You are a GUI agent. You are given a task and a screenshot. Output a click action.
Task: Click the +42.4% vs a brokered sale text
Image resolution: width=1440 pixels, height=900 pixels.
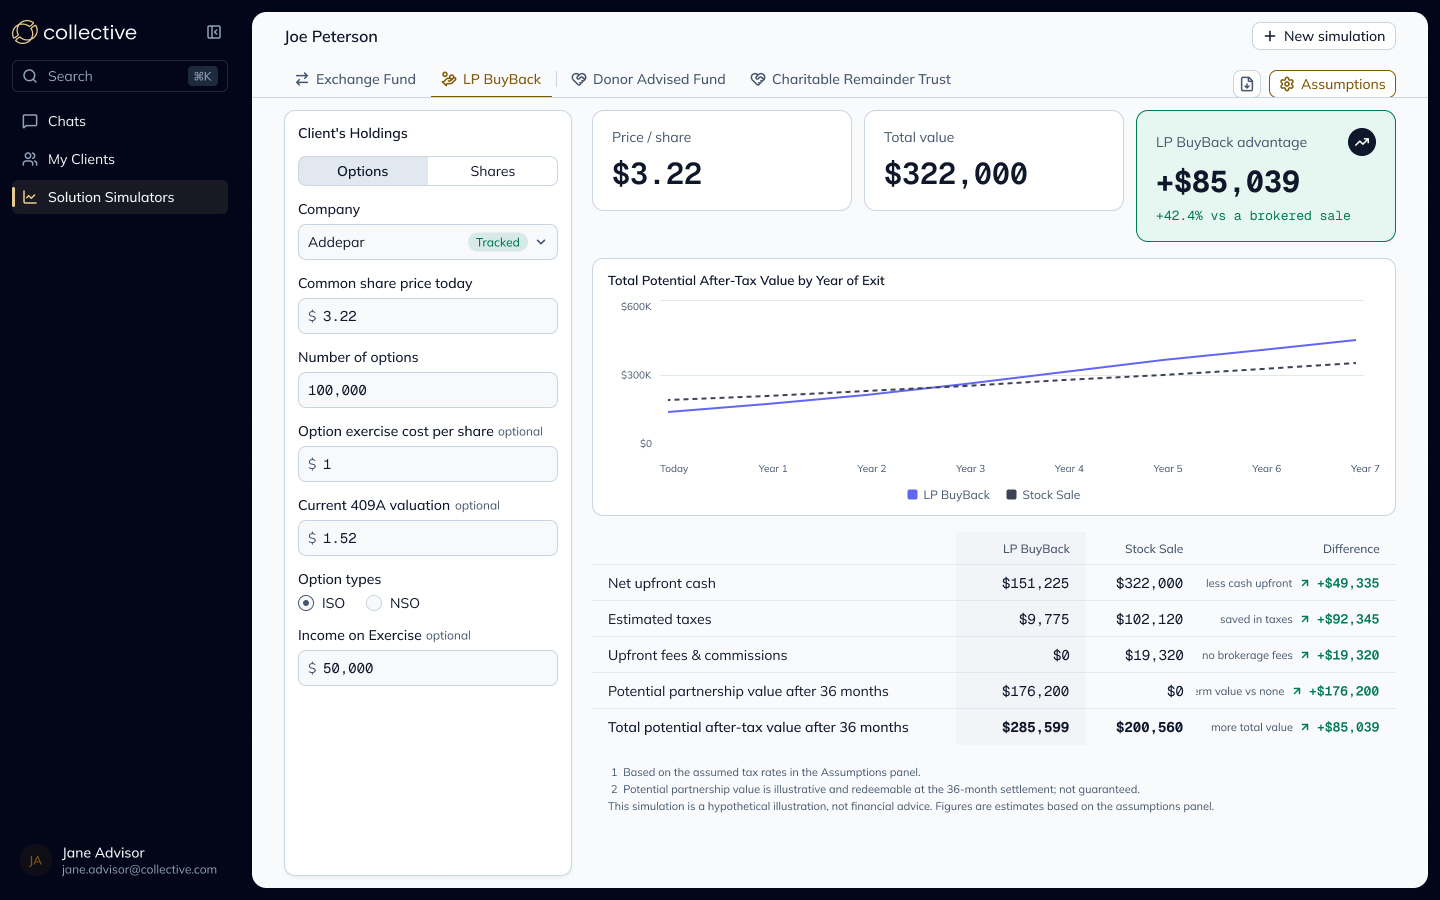[x=1253, y=216]
